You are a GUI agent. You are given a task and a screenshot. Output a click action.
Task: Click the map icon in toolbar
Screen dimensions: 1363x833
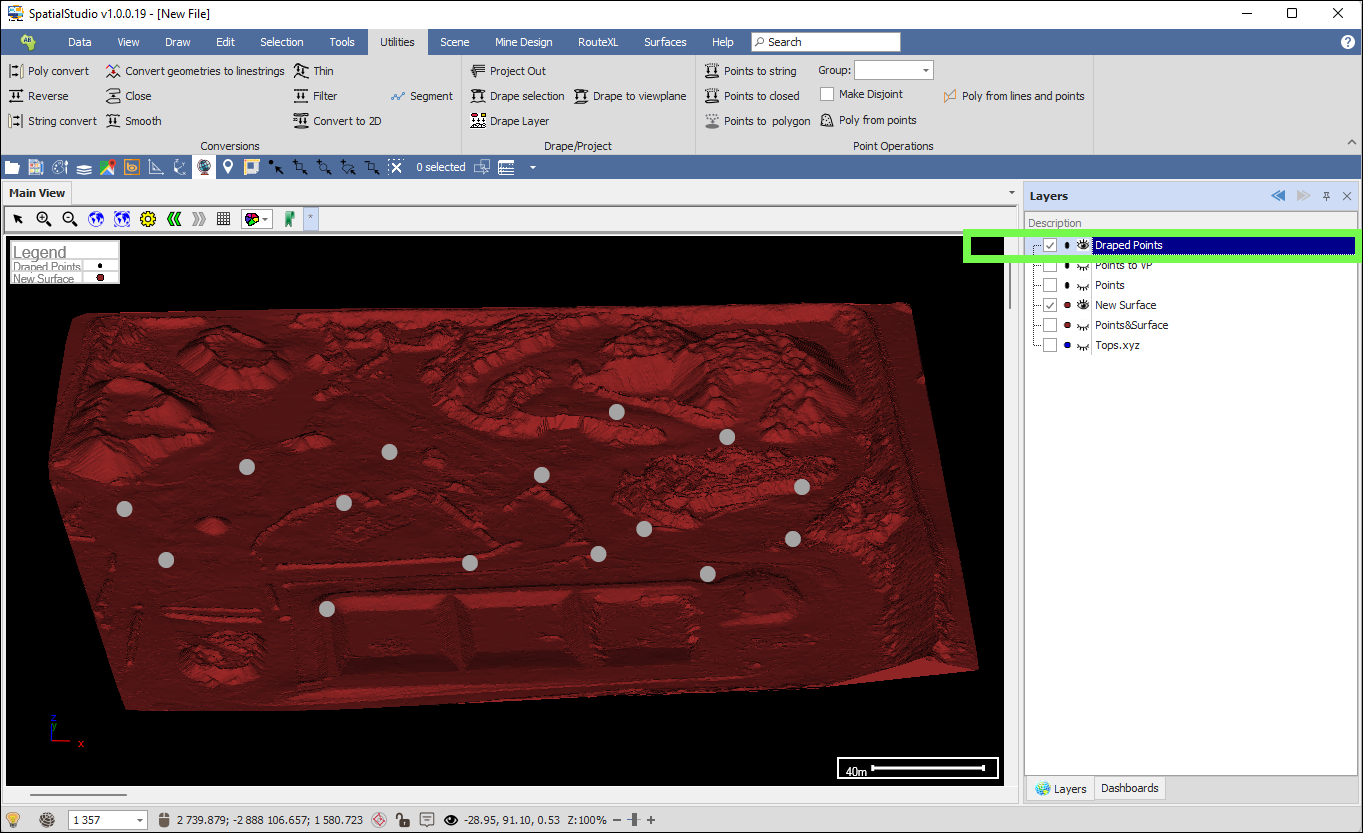pos(108,167)
